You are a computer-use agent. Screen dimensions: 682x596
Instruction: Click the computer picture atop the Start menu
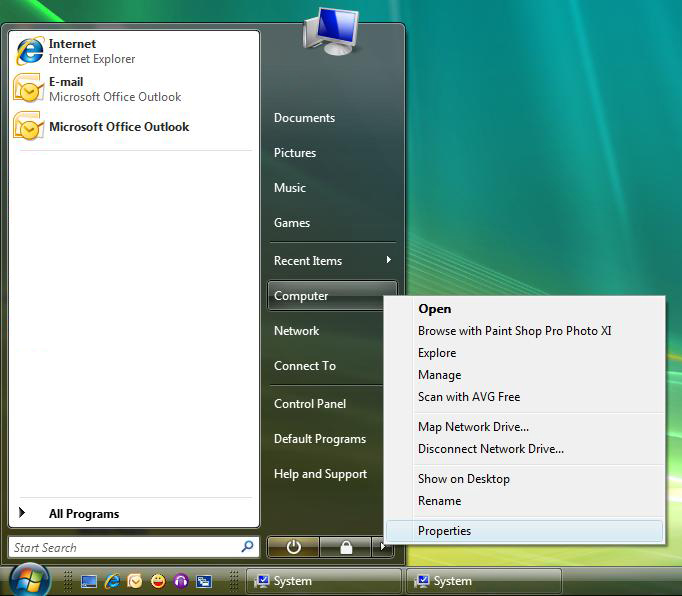tap(331, 32)
